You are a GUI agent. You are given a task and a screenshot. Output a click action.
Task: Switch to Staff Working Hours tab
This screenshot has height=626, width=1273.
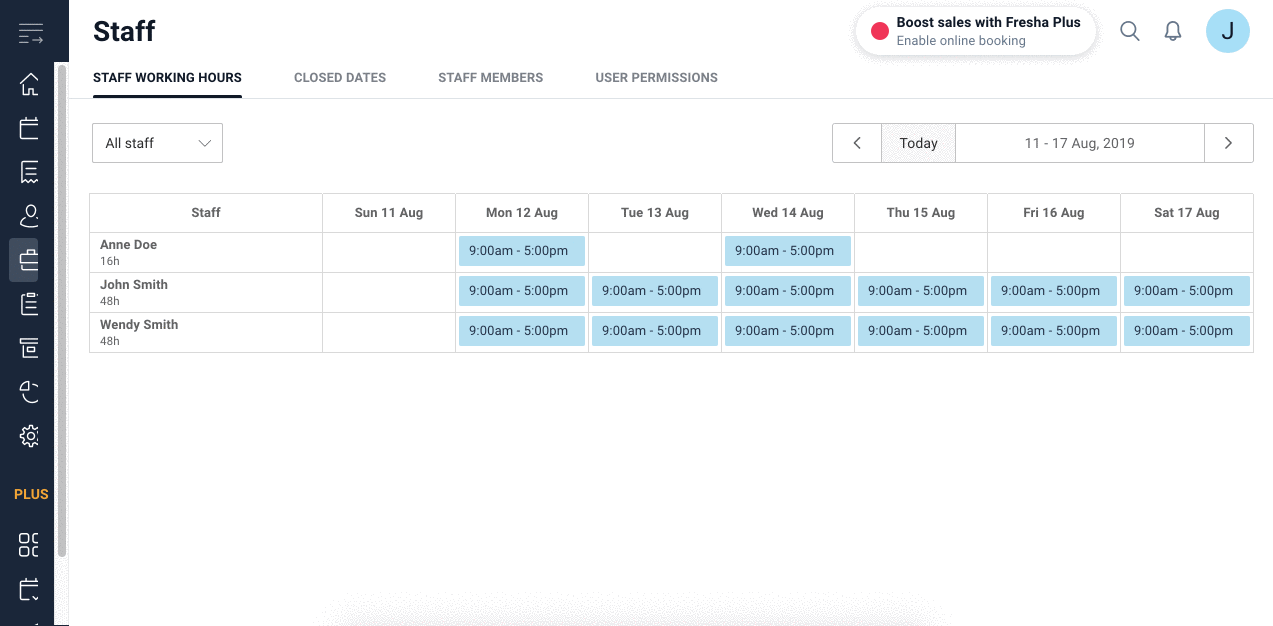167,78
